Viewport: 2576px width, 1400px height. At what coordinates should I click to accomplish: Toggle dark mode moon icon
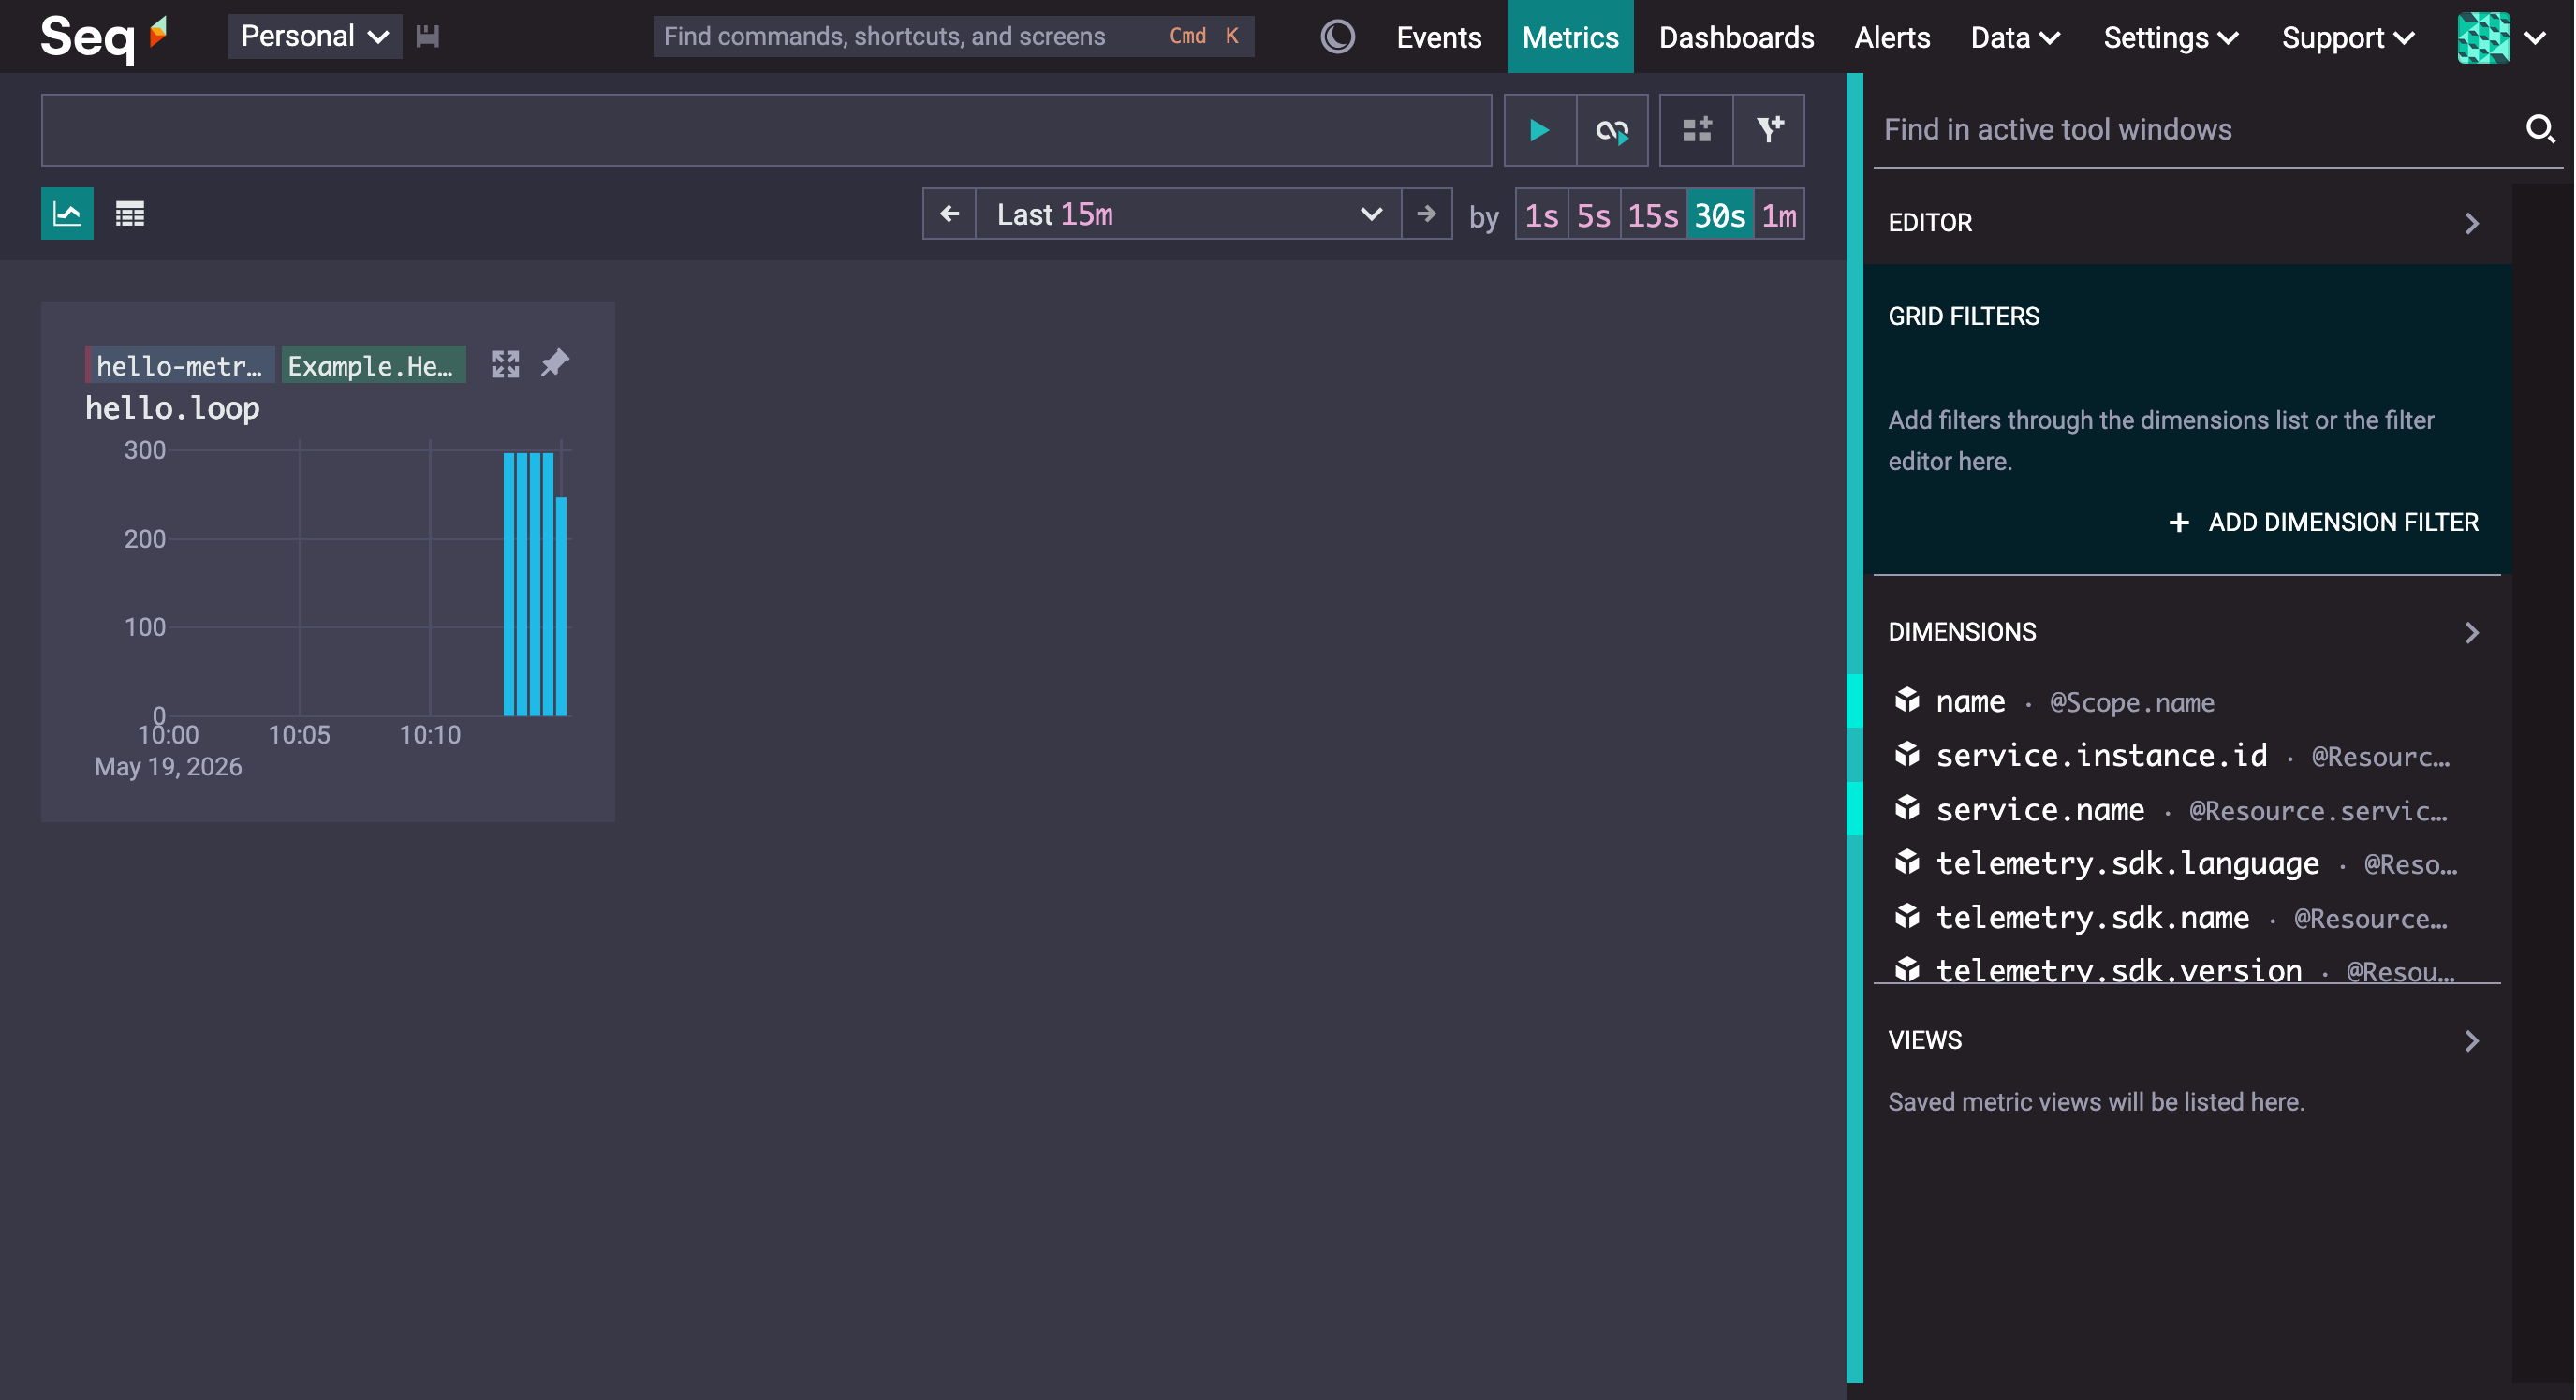pos(1337,37)
